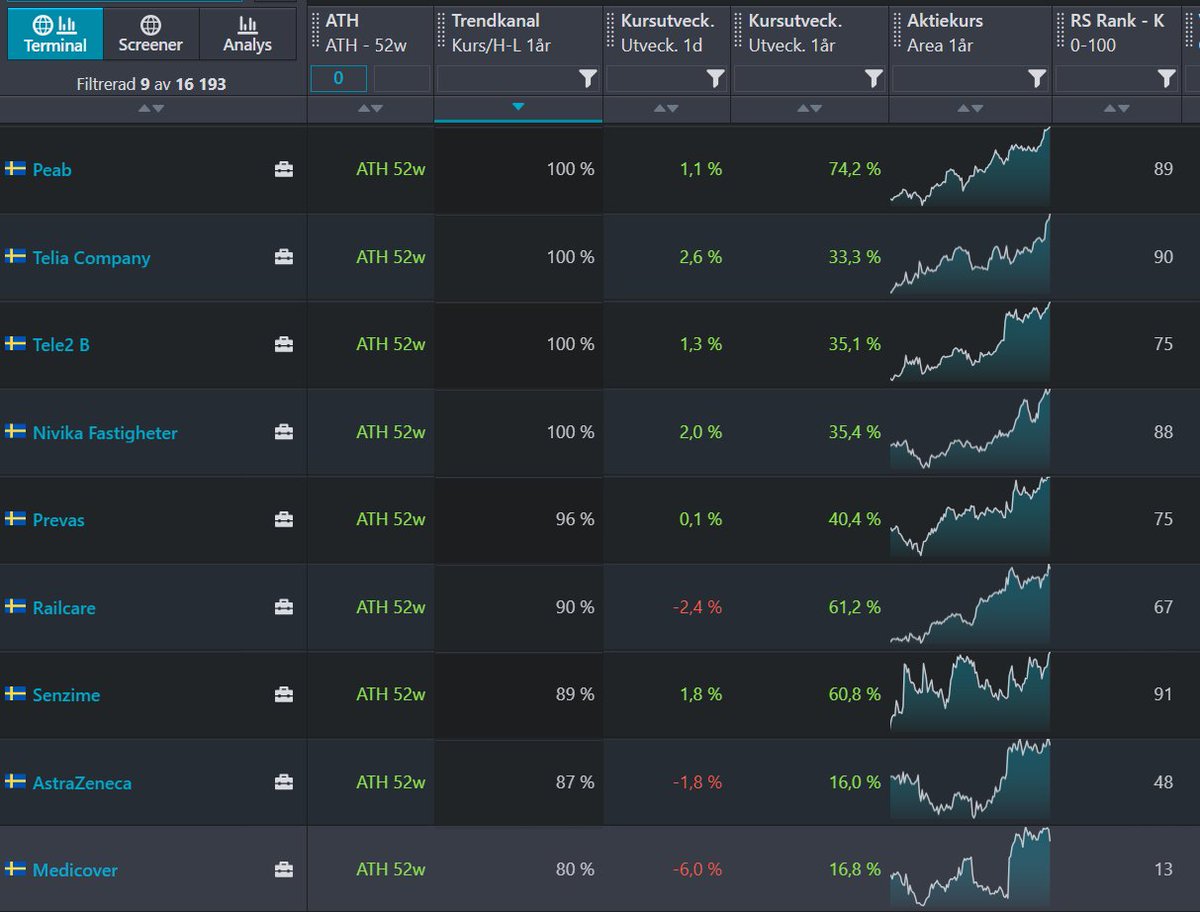Open the AstraZeneca stock link
The width and height of the screenshot is (1200, 912).
click(x=82, y=783)
